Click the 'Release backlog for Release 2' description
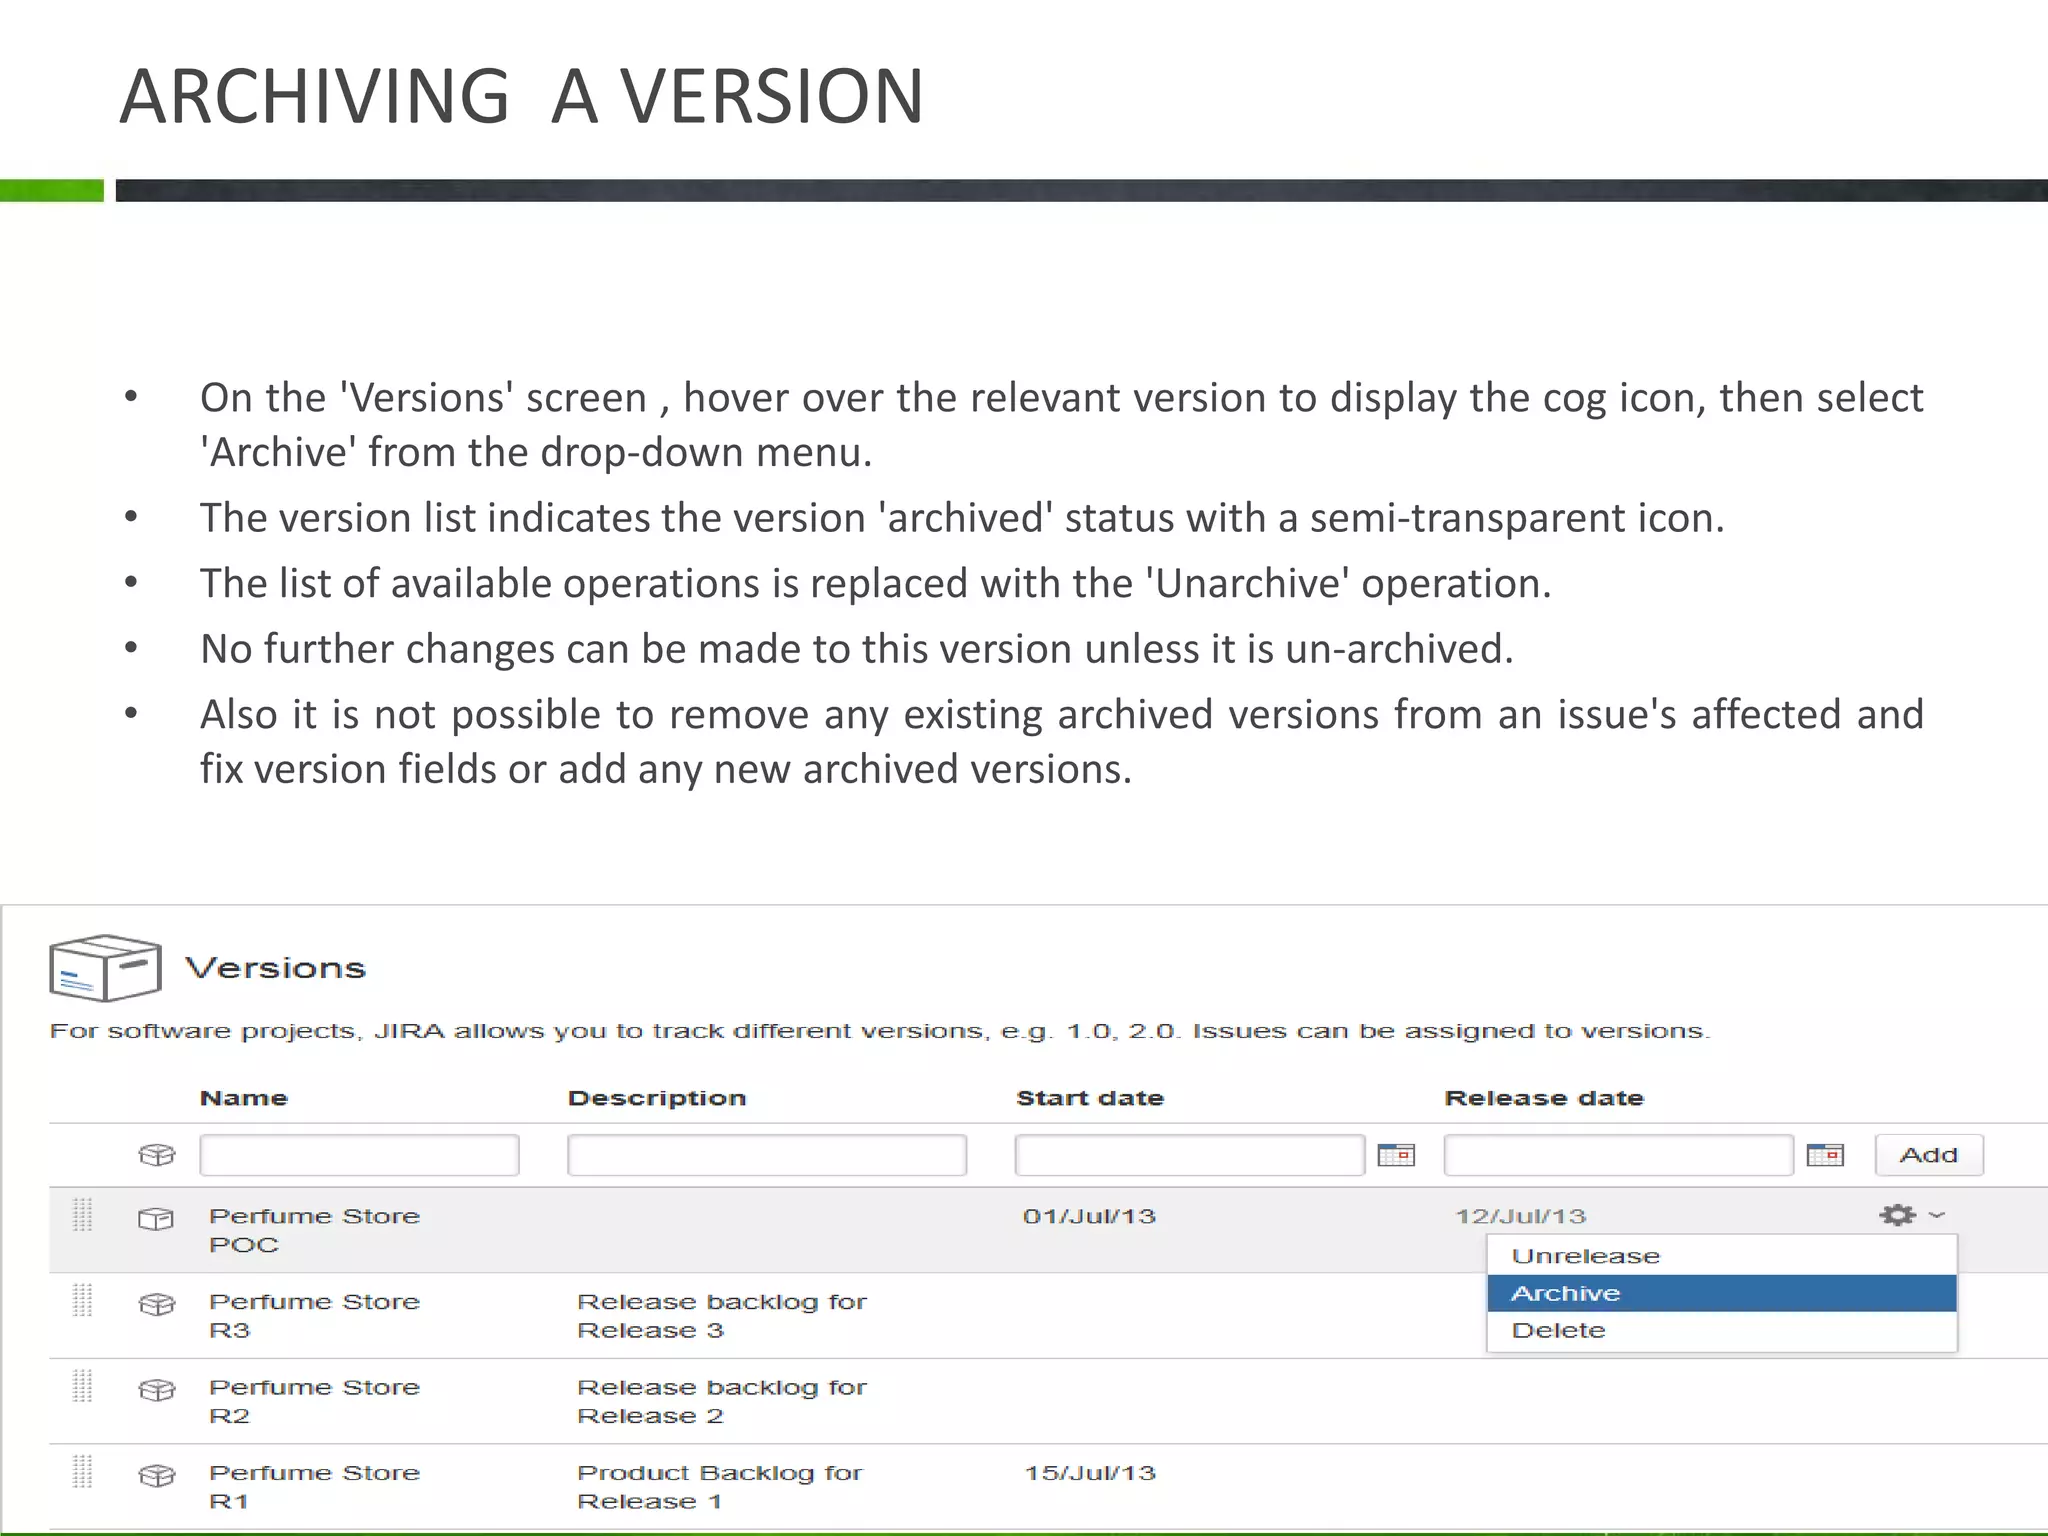 (x=722, y=1402)
